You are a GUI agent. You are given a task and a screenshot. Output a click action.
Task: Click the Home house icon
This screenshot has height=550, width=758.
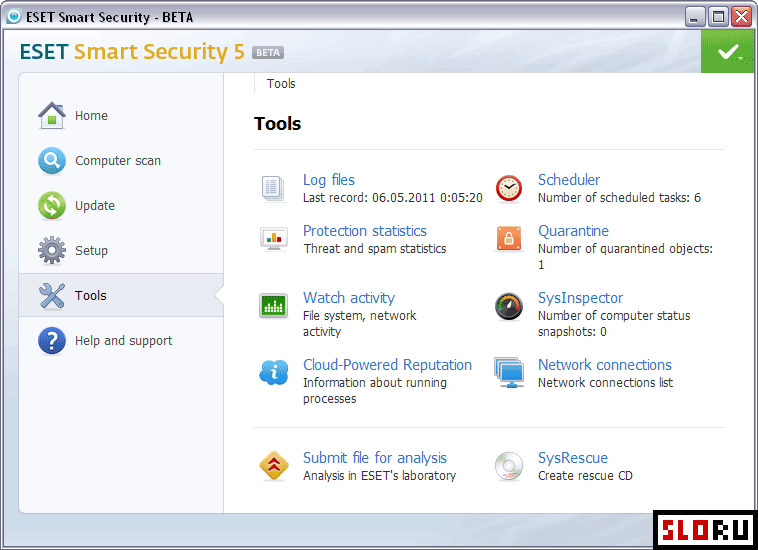click(x=52, y=116)
